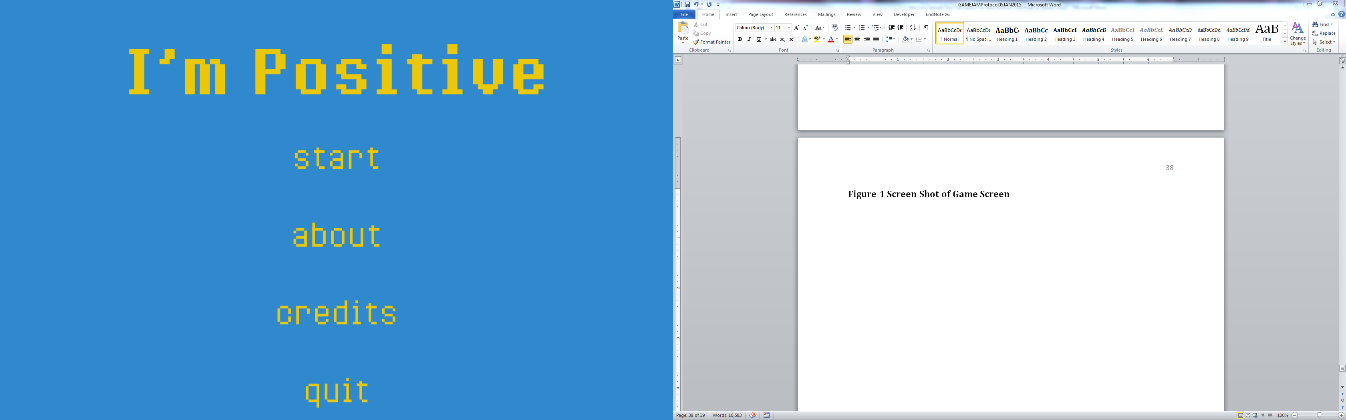Open the Review ribbon tab

point(853,15)
